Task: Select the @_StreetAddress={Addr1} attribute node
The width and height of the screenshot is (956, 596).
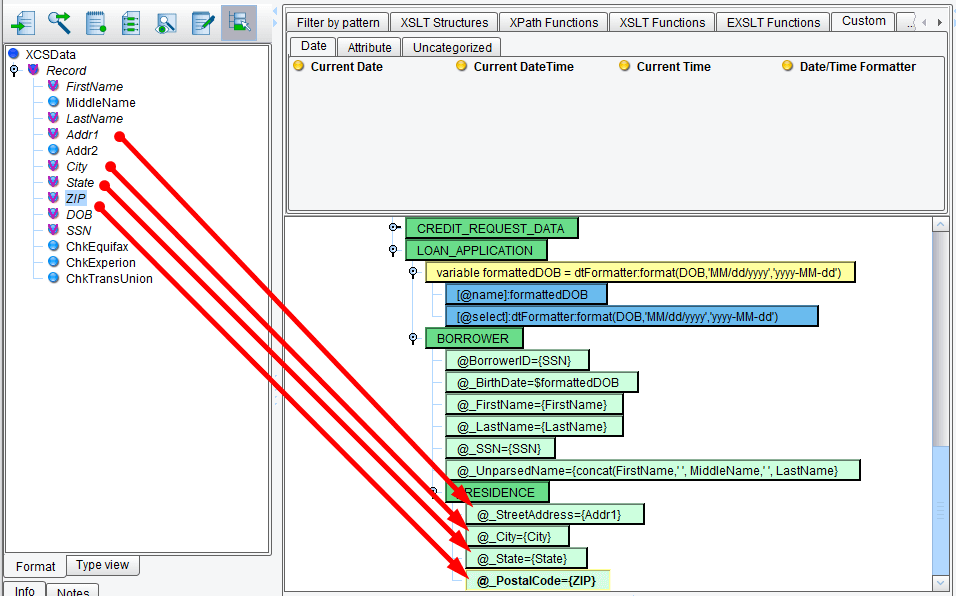Action: click(x=555, y=514)
